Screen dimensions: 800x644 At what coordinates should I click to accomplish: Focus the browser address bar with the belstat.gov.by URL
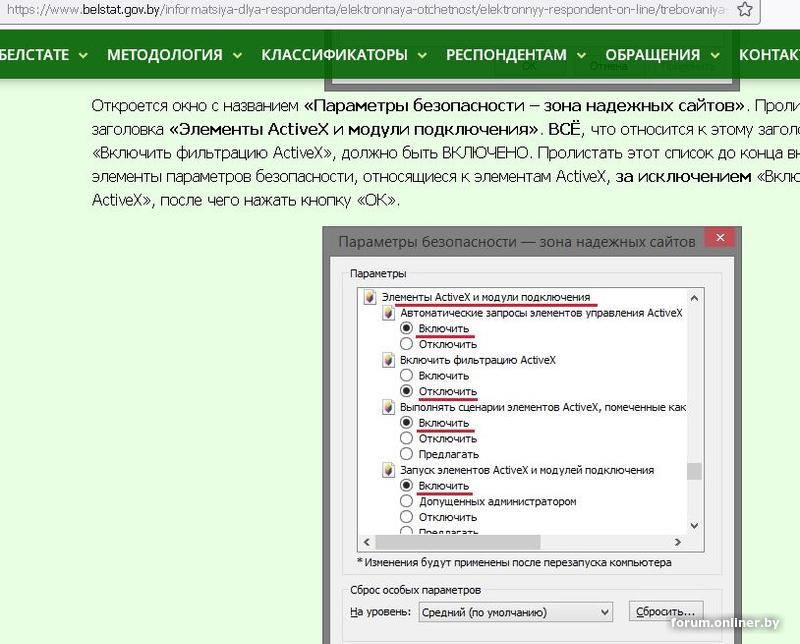coord(365,10)
